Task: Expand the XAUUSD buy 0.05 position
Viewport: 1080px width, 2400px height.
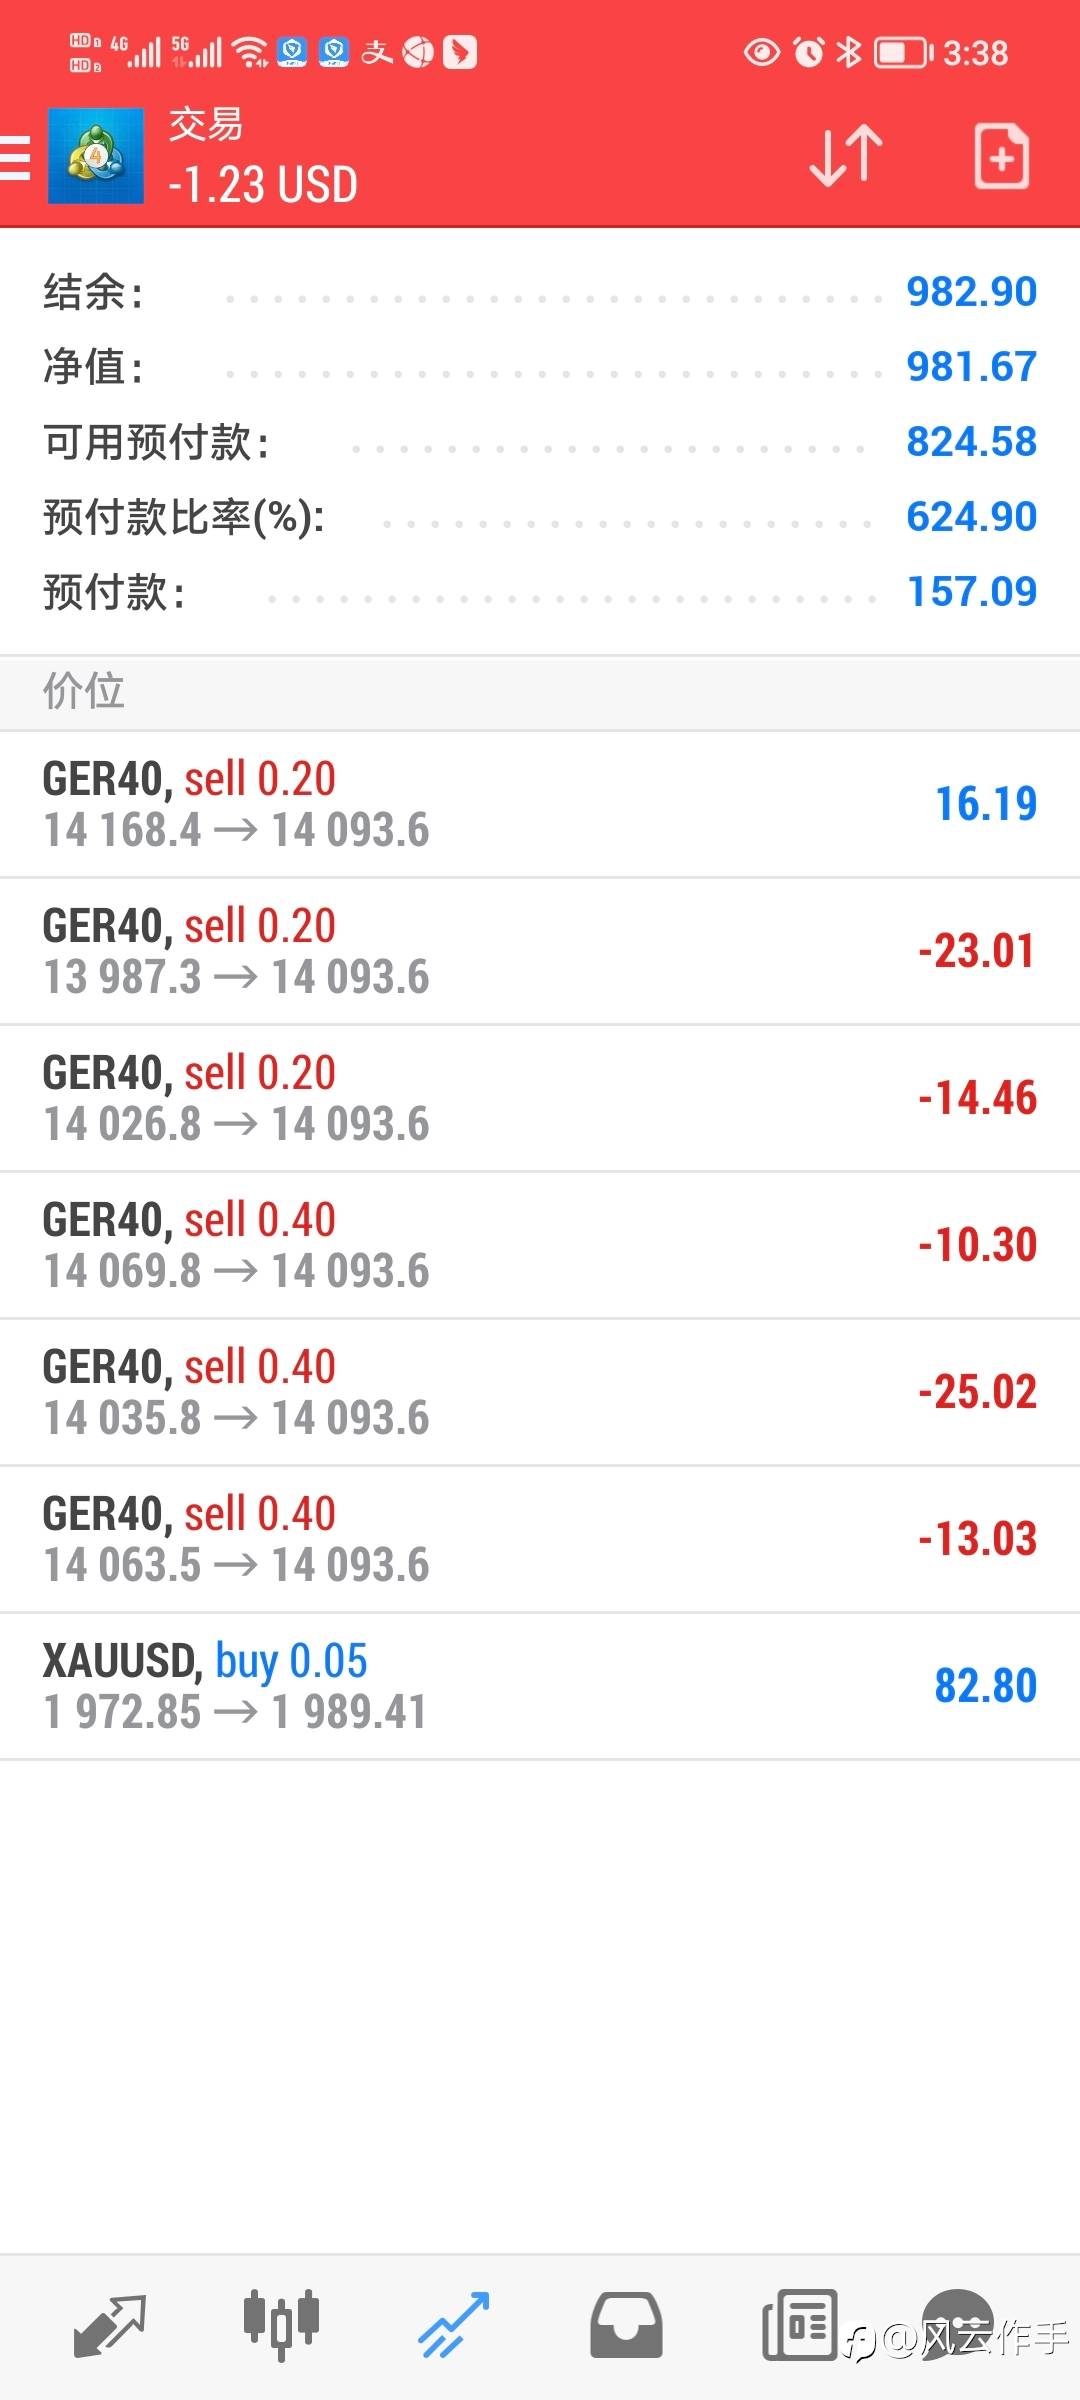Action: coord(540,1687)
